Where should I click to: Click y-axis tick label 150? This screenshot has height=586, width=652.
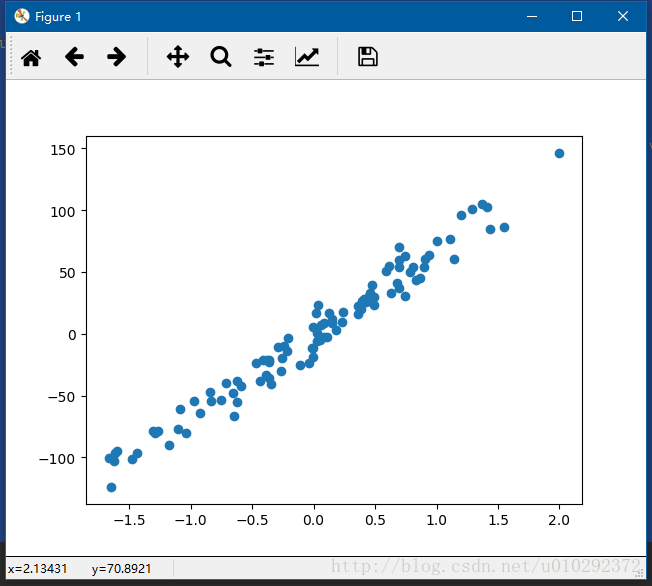[63, 150]
